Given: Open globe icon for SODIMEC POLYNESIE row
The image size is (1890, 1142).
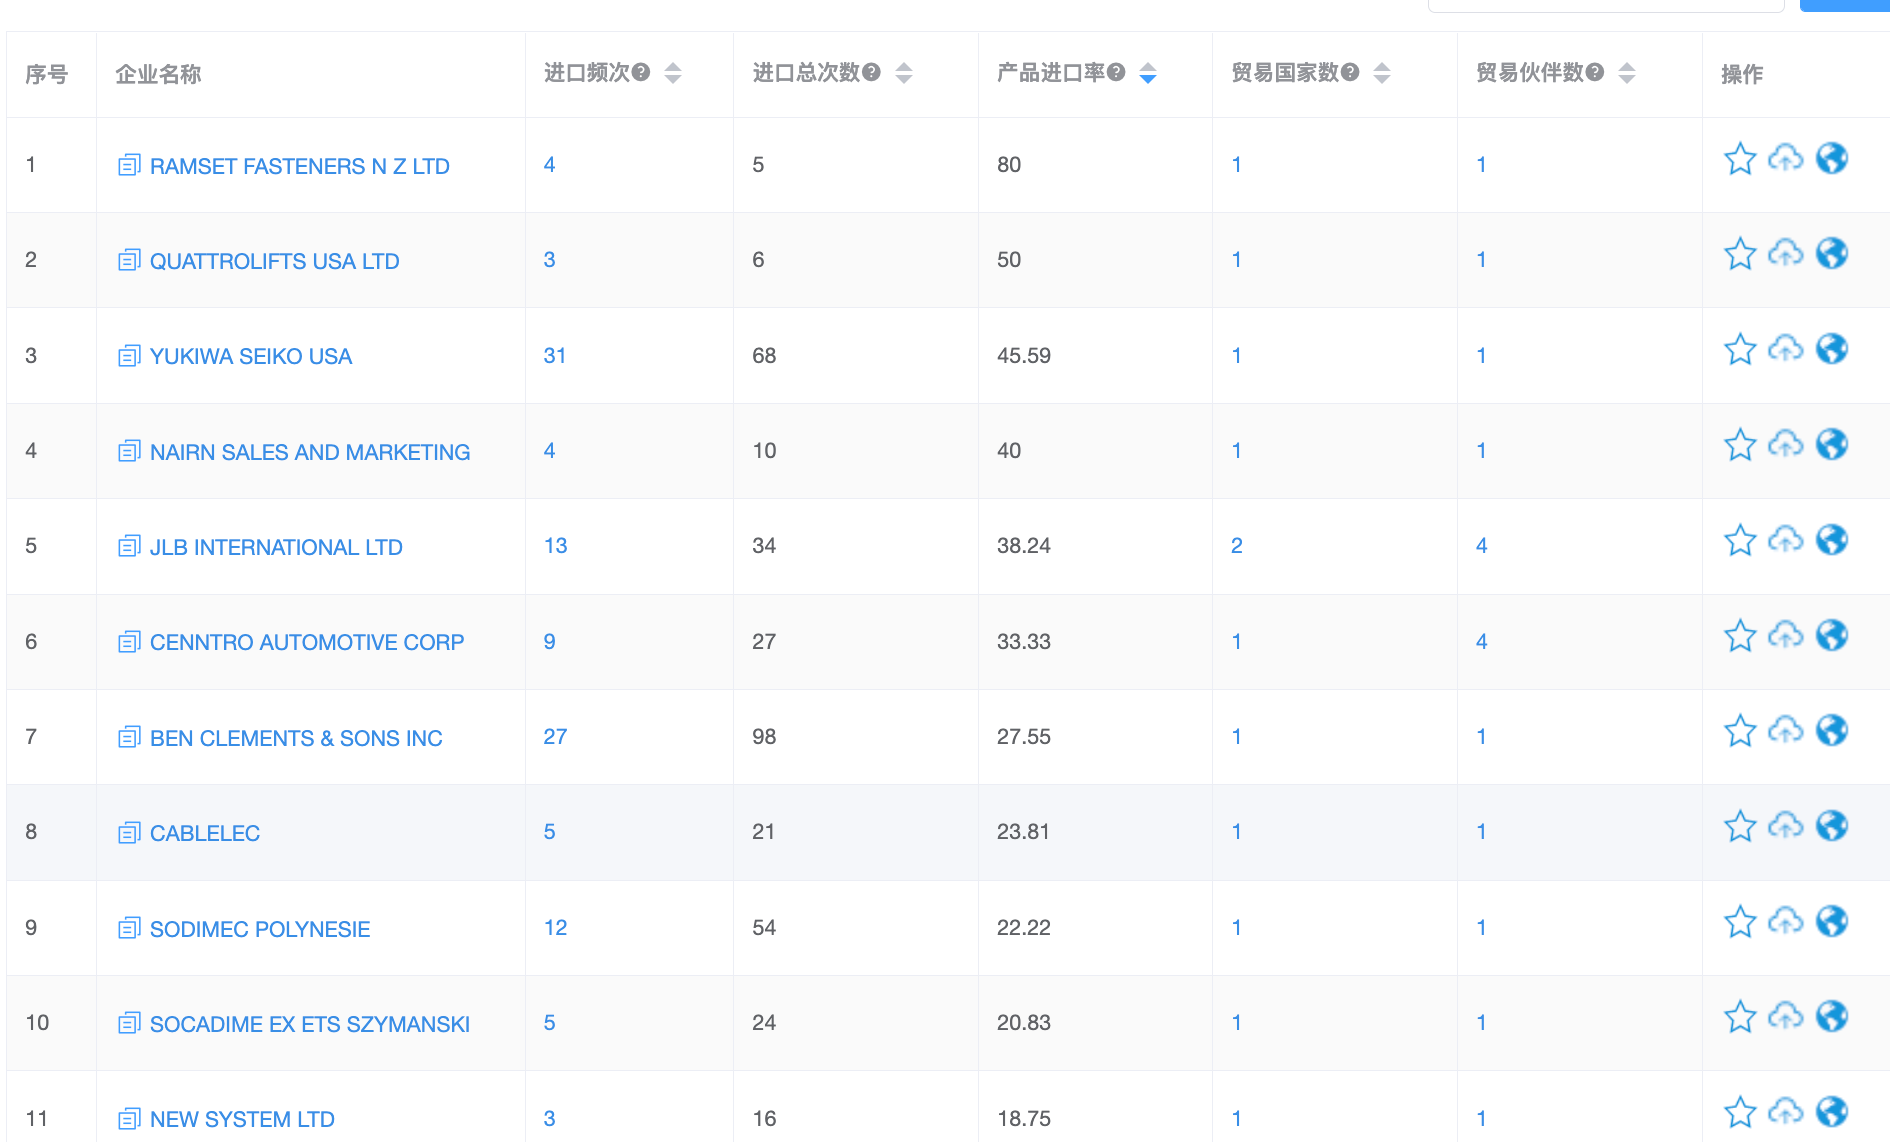Looking at the screenshot, I should [x=1832, y=921].
